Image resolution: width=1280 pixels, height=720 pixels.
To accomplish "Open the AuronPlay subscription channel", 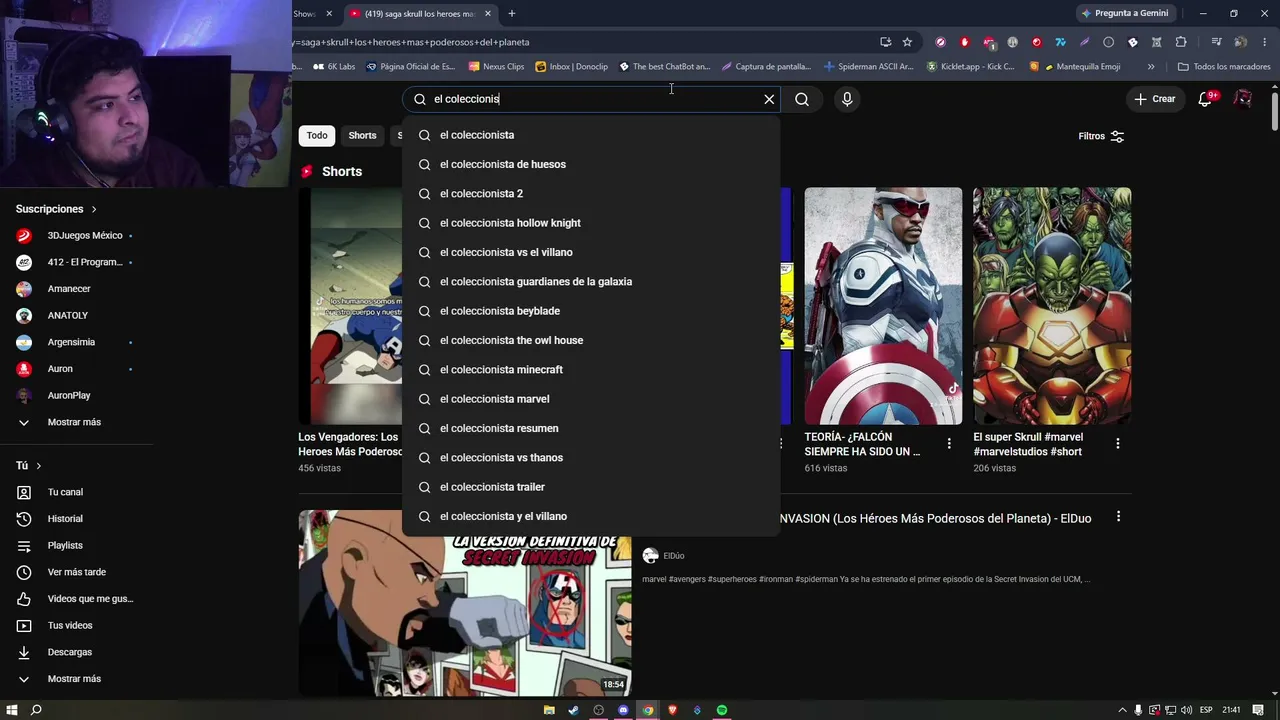I will (69, 396).
